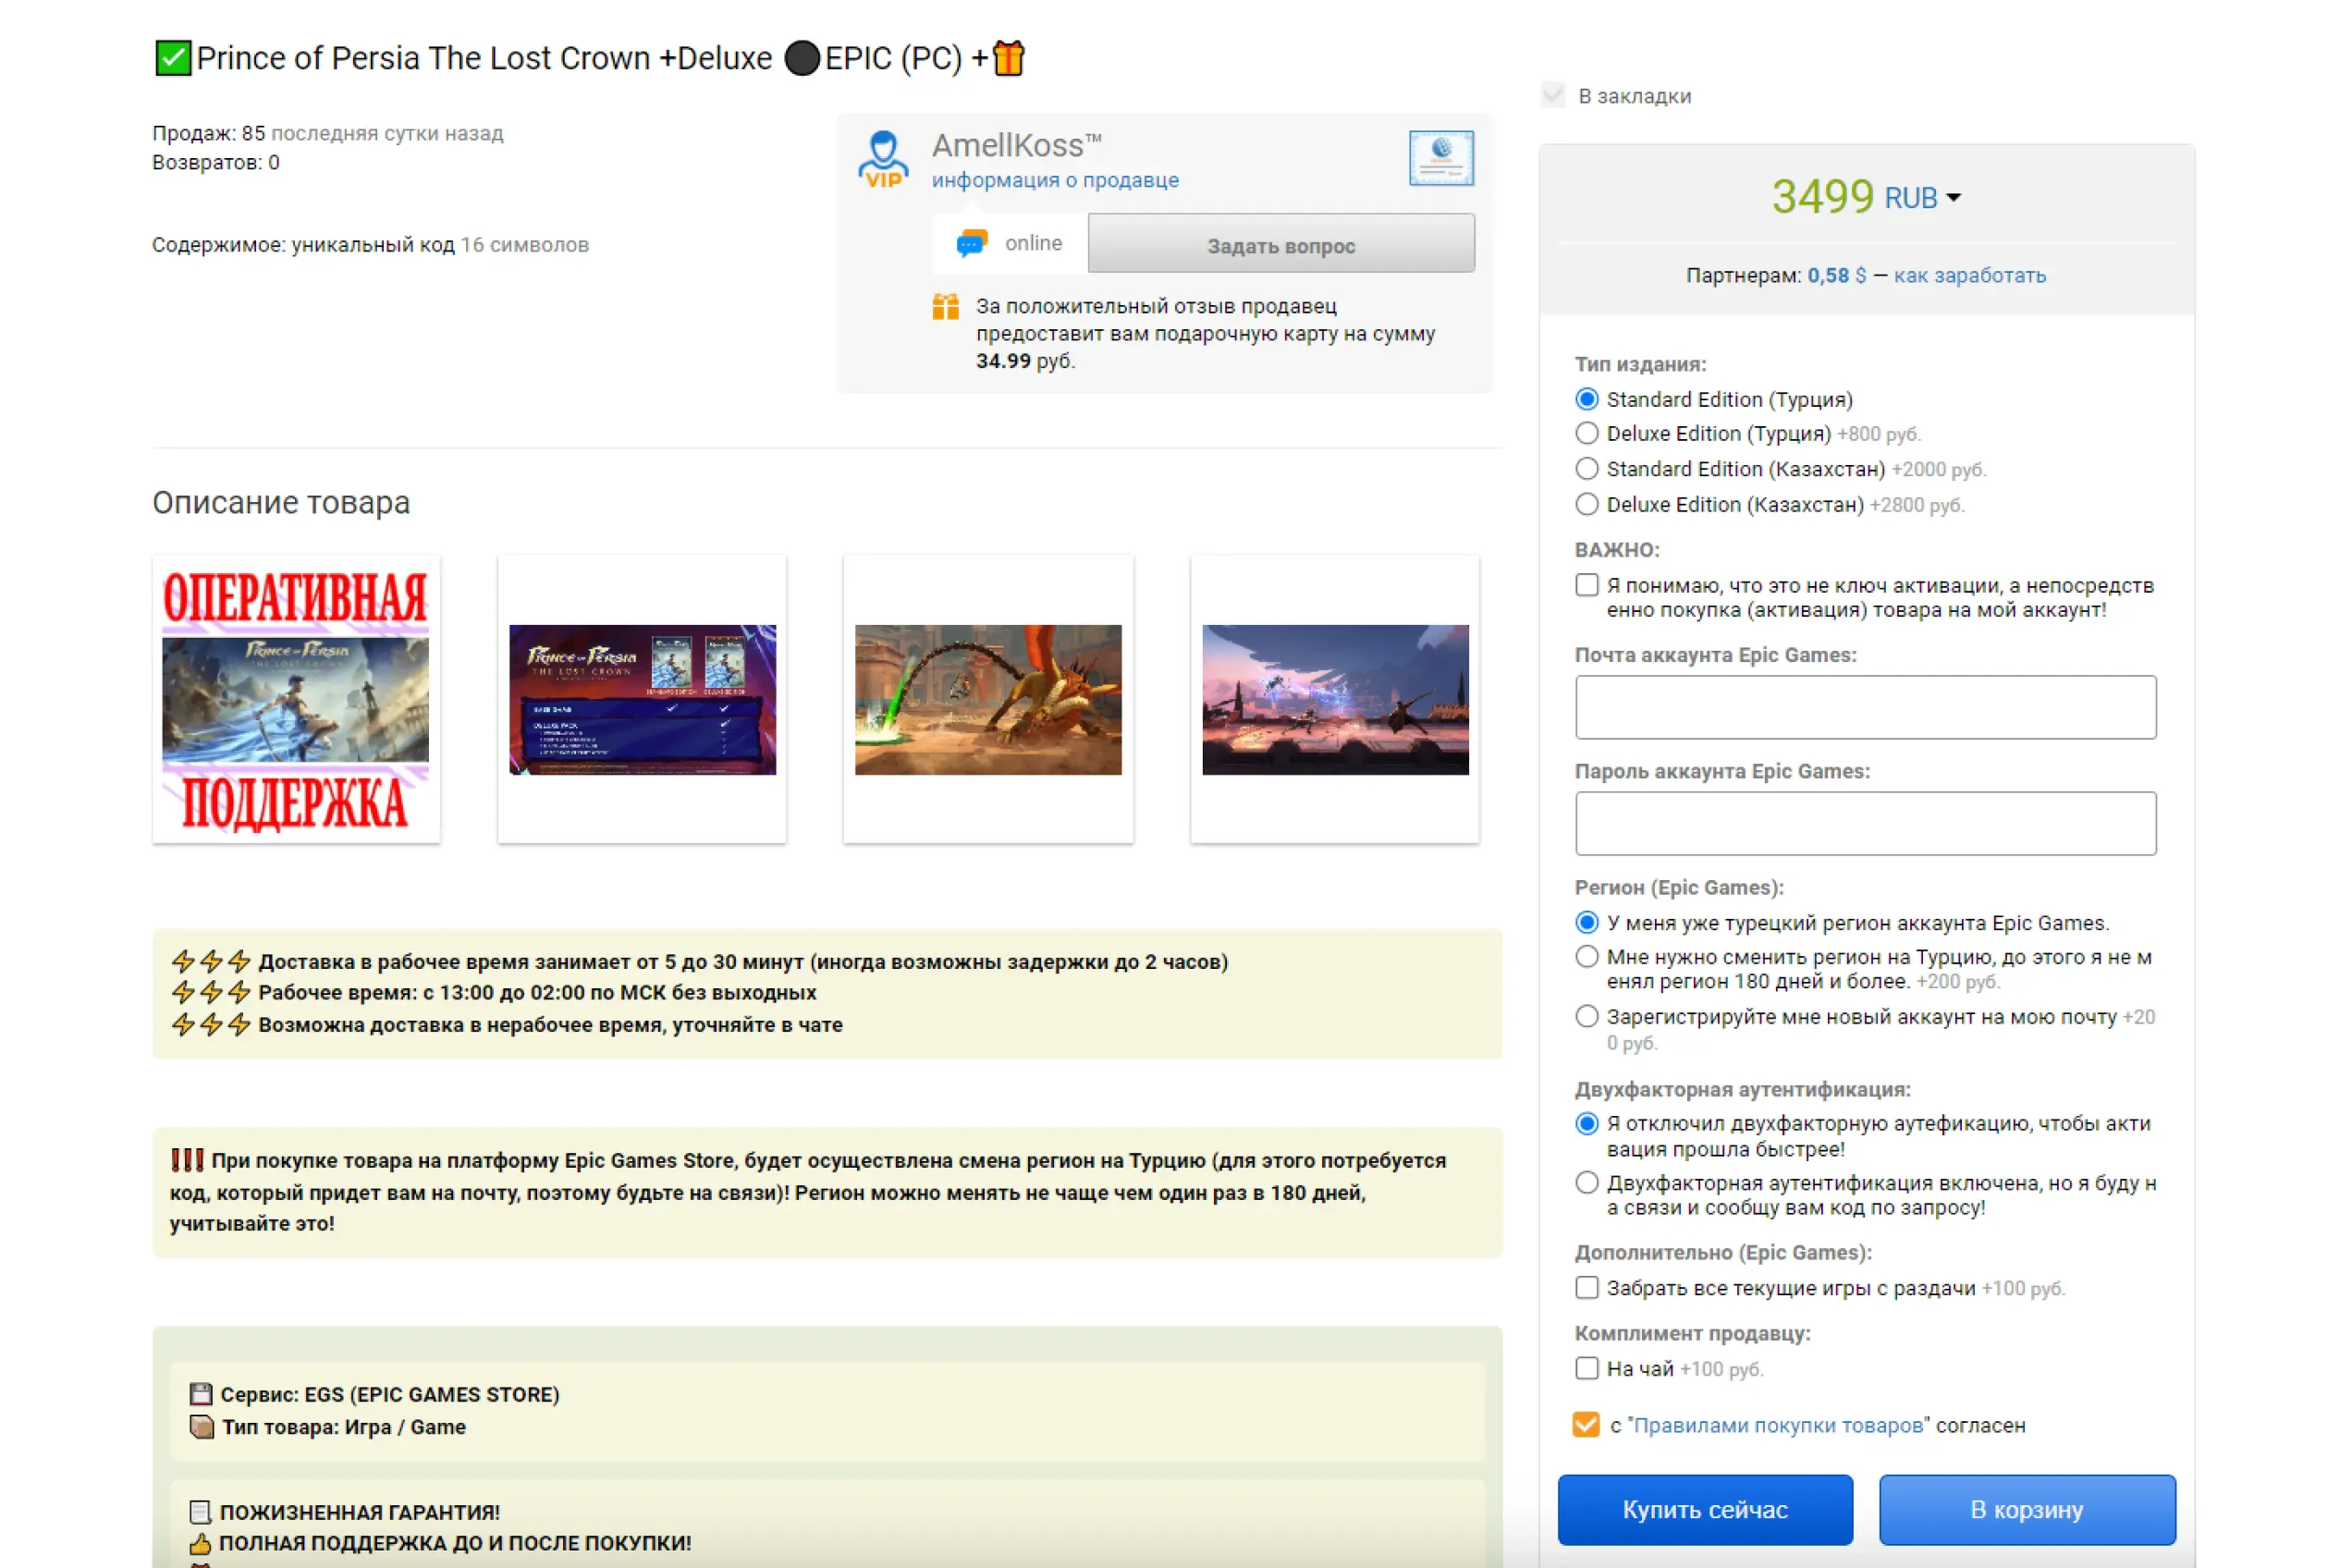Click the 'Задать вопрос' button
This screenshot has height=1568, width=2352.
1280,245
